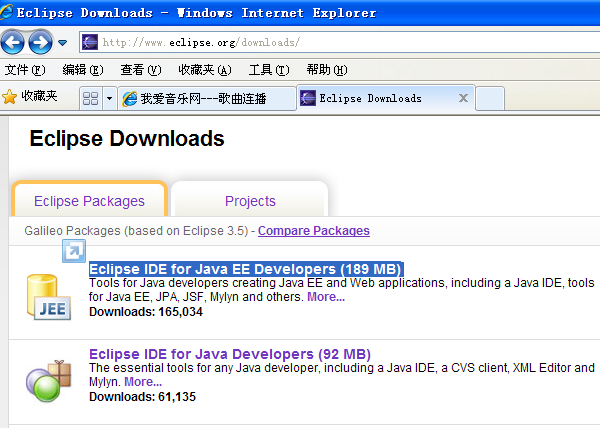Close the Eclipse Downloads tab
Image resolution: width=600 pixels, height=428 pixels.
click(463, 98)
